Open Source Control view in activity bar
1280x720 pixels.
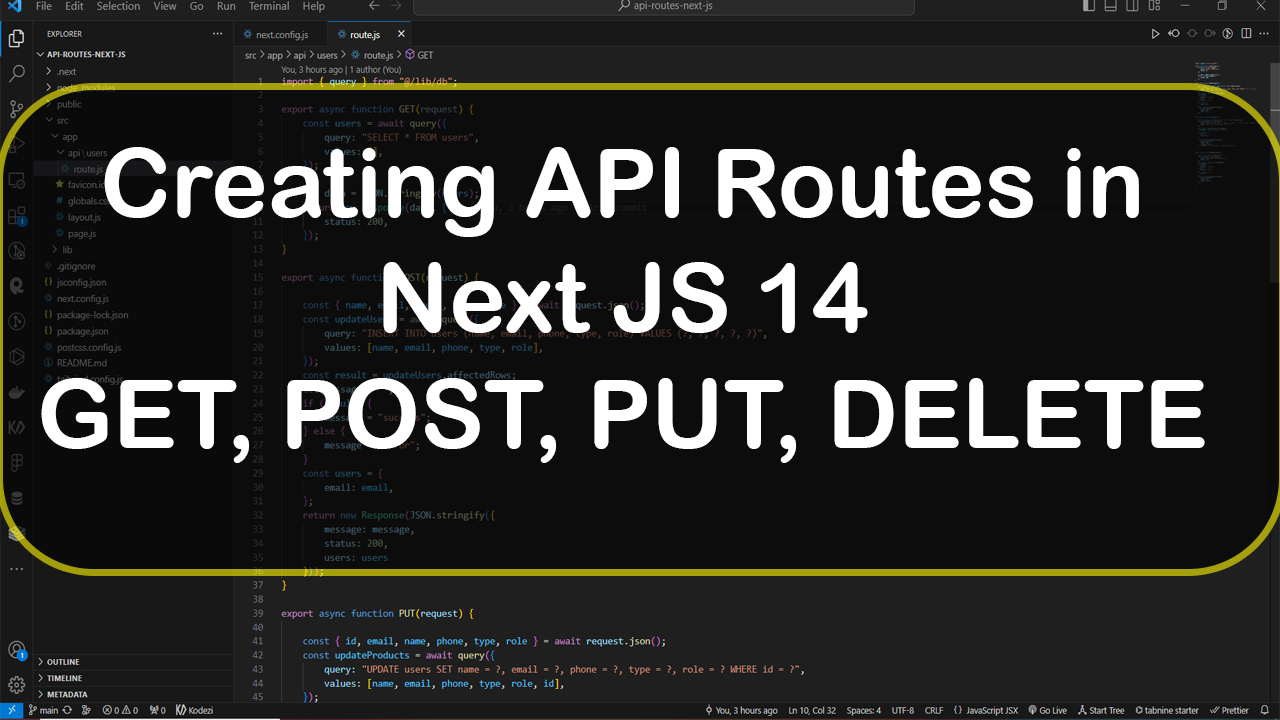(x=16, y=108)
